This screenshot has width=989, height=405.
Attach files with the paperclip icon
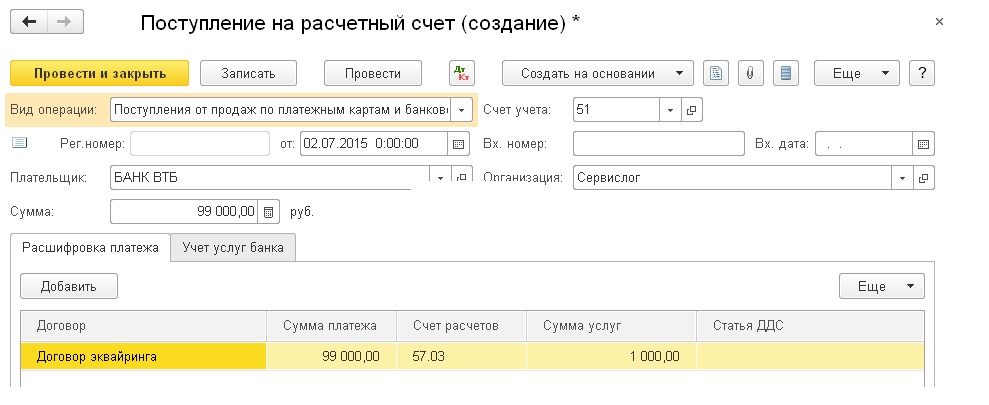(751, 73)
